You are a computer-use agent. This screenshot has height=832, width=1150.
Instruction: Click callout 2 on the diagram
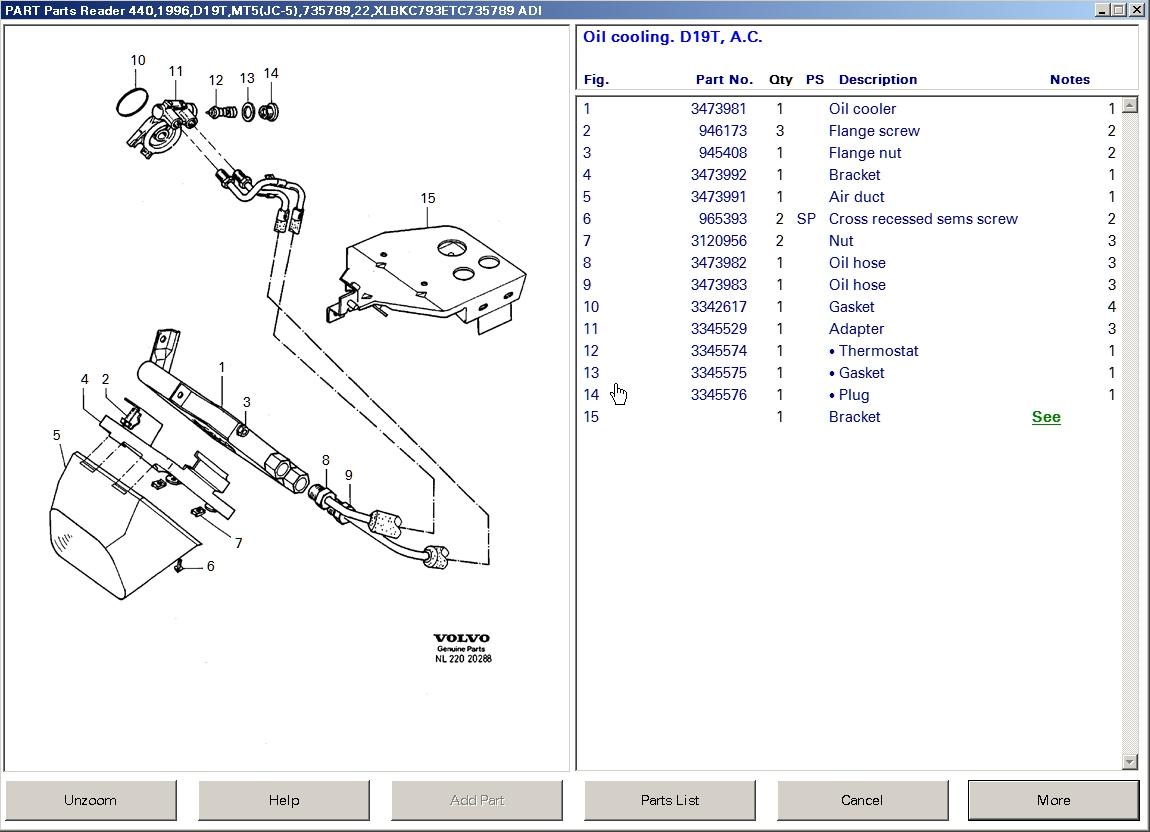(x=106, y=379)
